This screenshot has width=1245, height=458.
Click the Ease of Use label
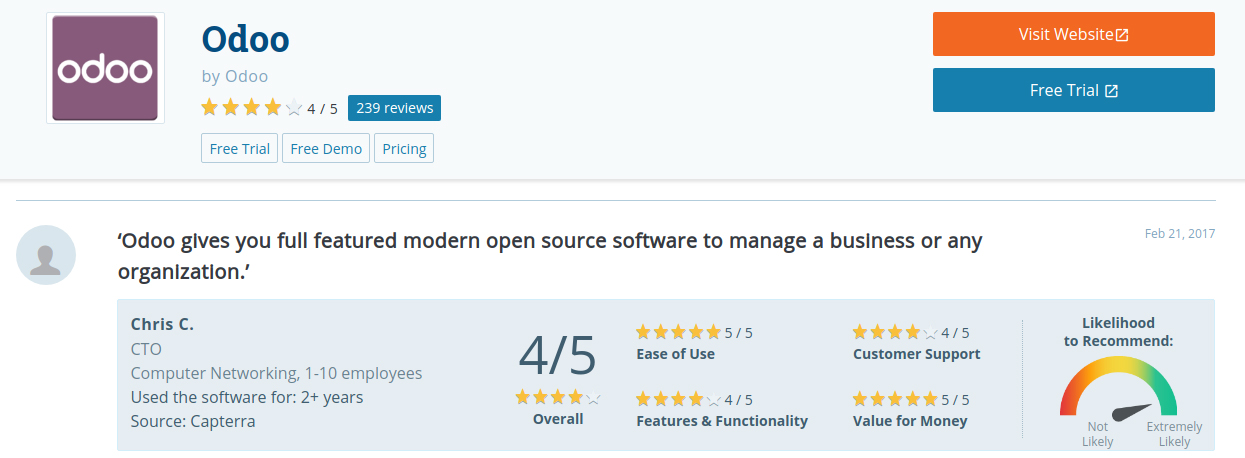tap(675, 354)
